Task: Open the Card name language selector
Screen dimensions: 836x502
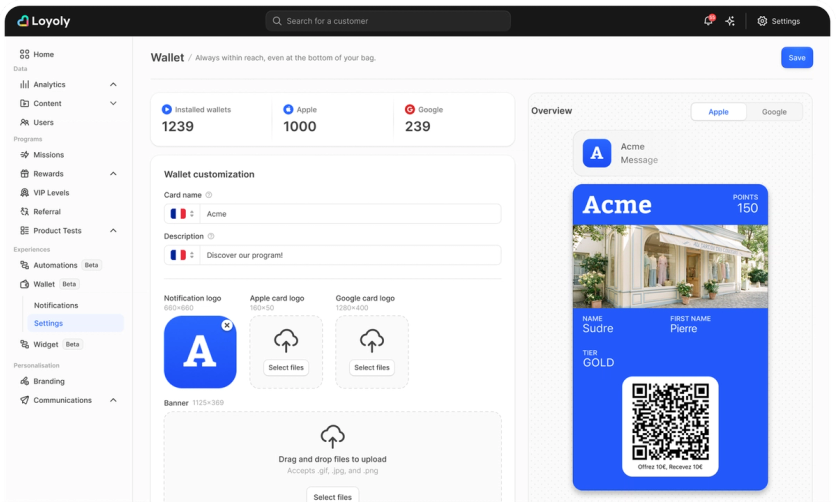Action: pyautogui.click(x=182, y=214)
